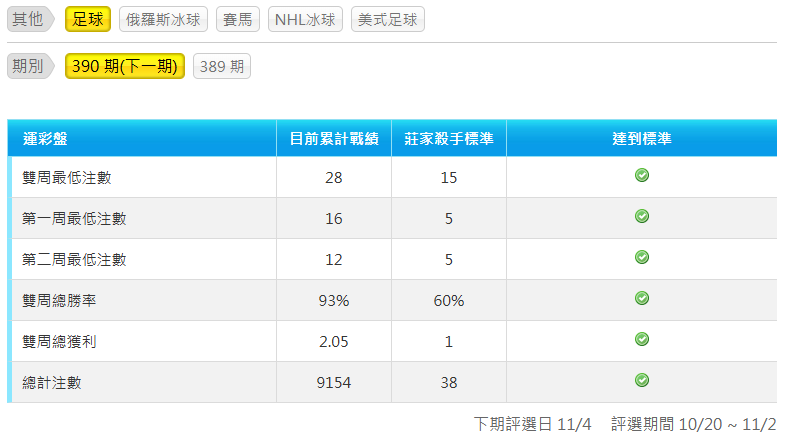Screen dimensions: 791x446
Task: Select green check icon for 雙周最低注數
Action: tap(642, 175)
